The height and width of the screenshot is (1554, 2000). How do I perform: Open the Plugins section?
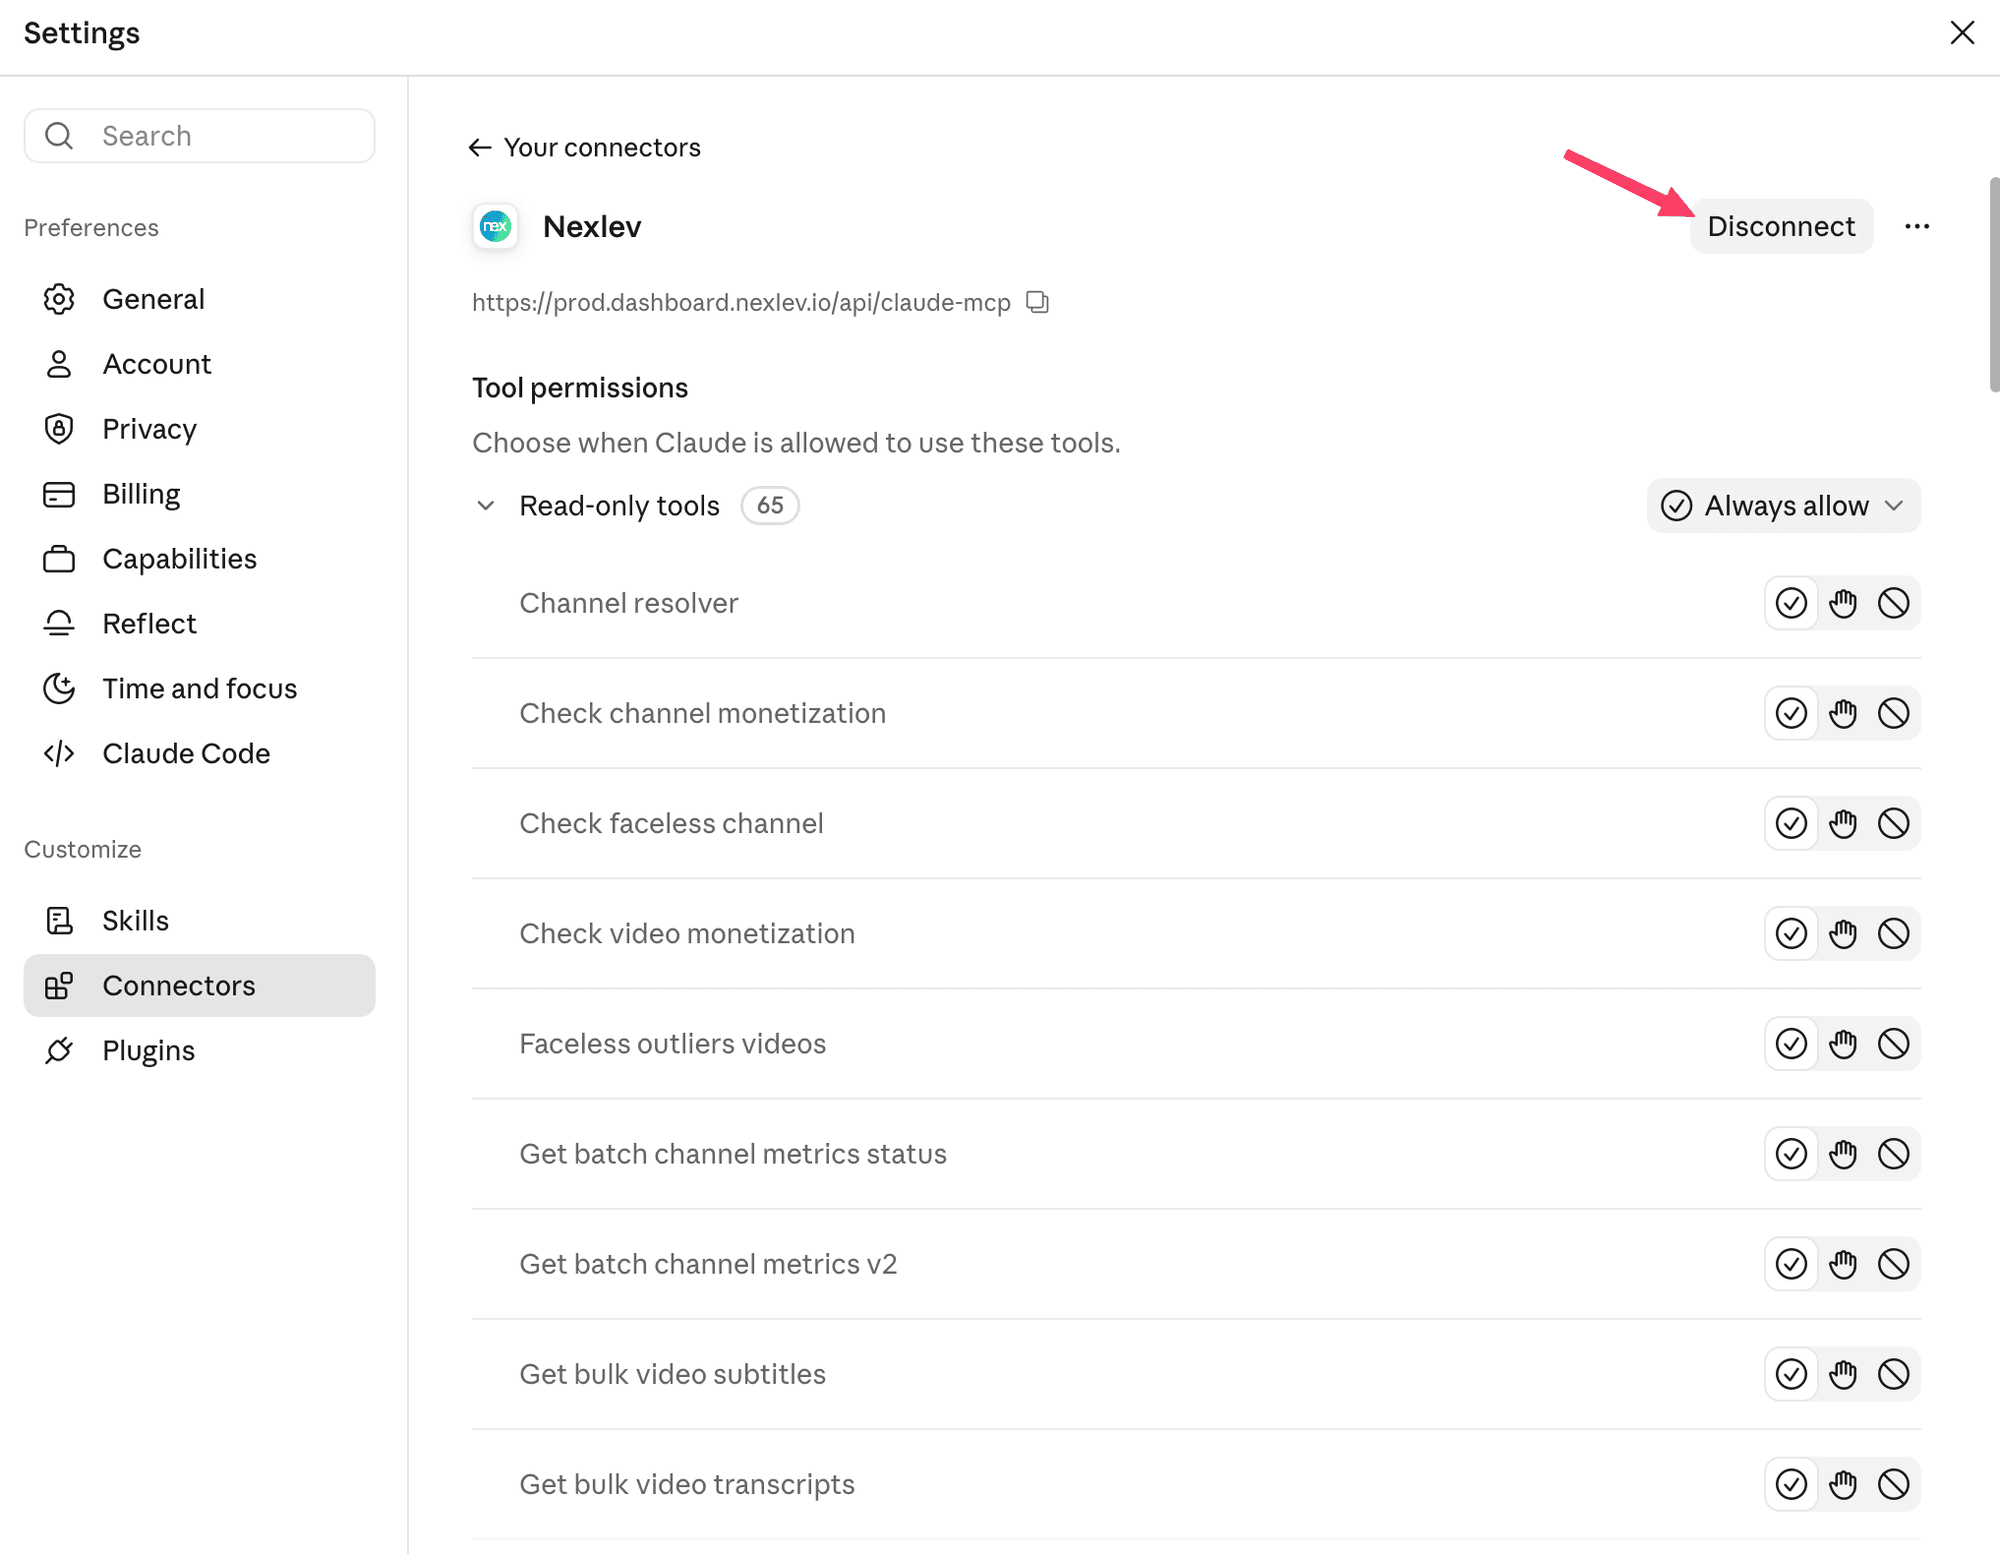[x=199, y=1051]
